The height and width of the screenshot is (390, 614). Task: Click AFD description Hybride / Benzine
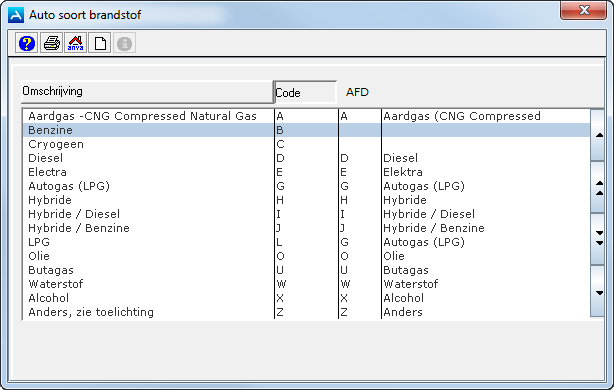point(434,228)
